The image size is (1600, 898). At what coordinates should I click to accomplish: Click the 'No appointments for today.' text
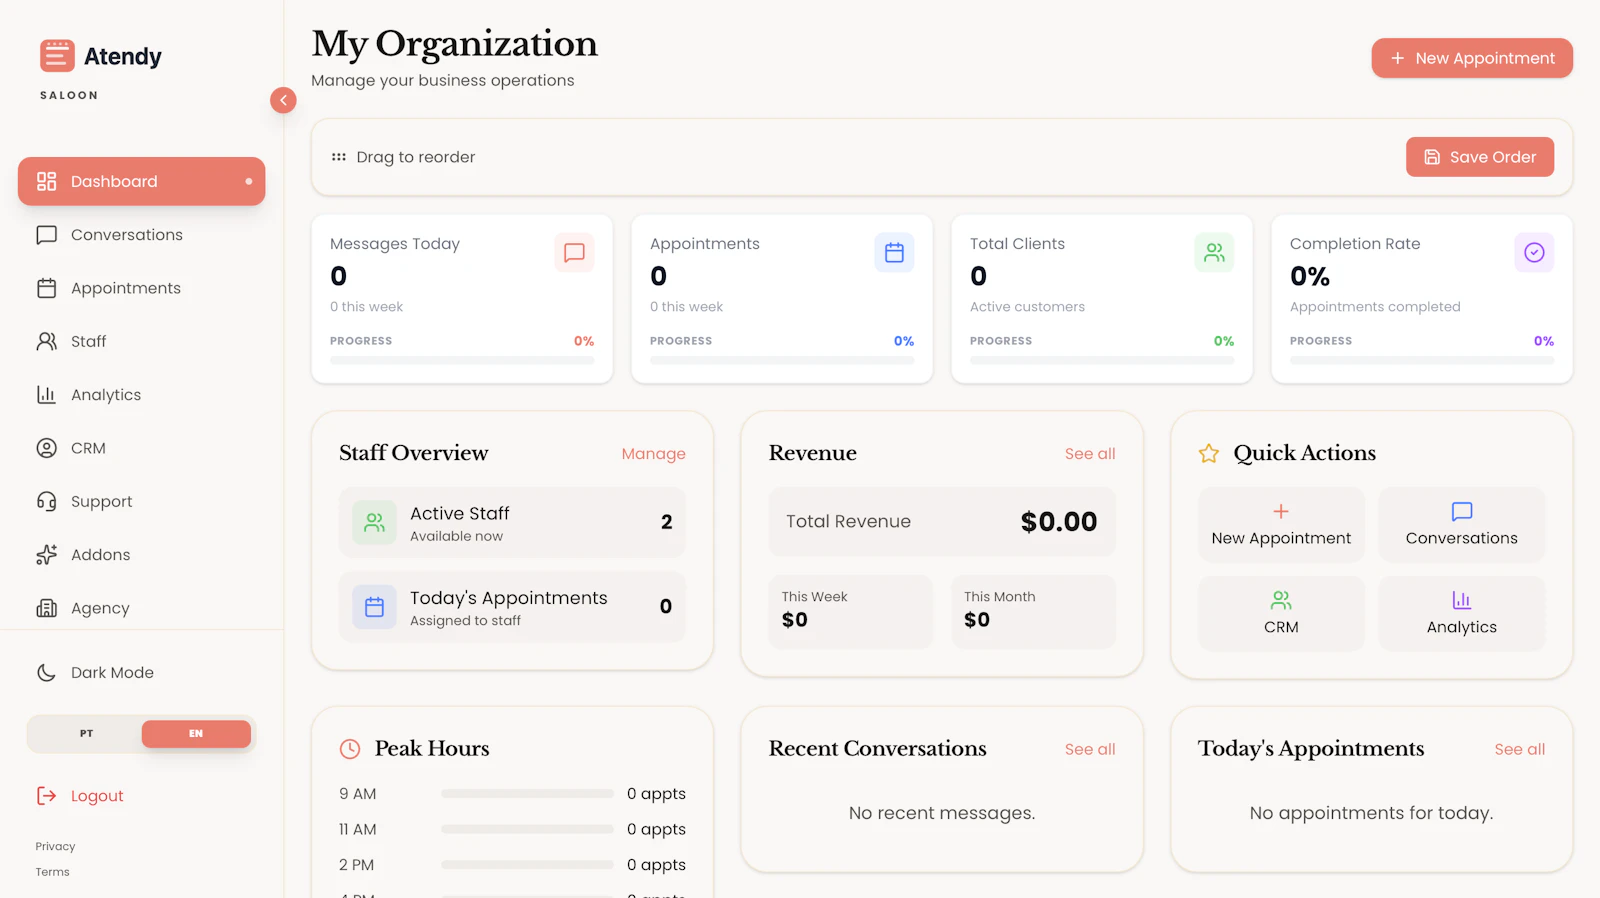point(1371,813)
